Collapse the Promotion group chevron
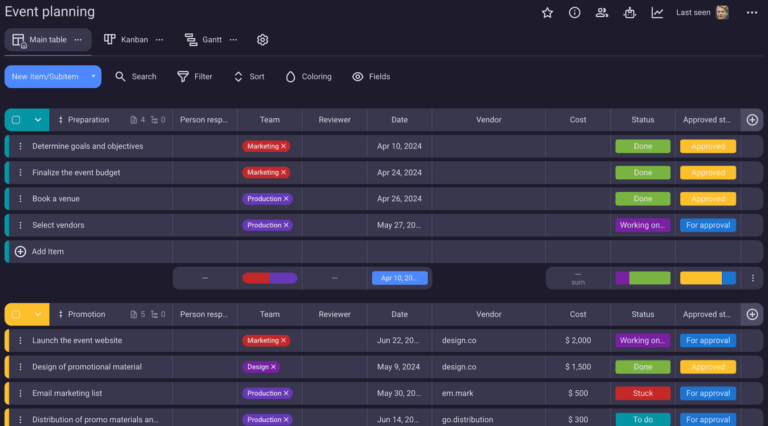768x426 pixels. 38,314
